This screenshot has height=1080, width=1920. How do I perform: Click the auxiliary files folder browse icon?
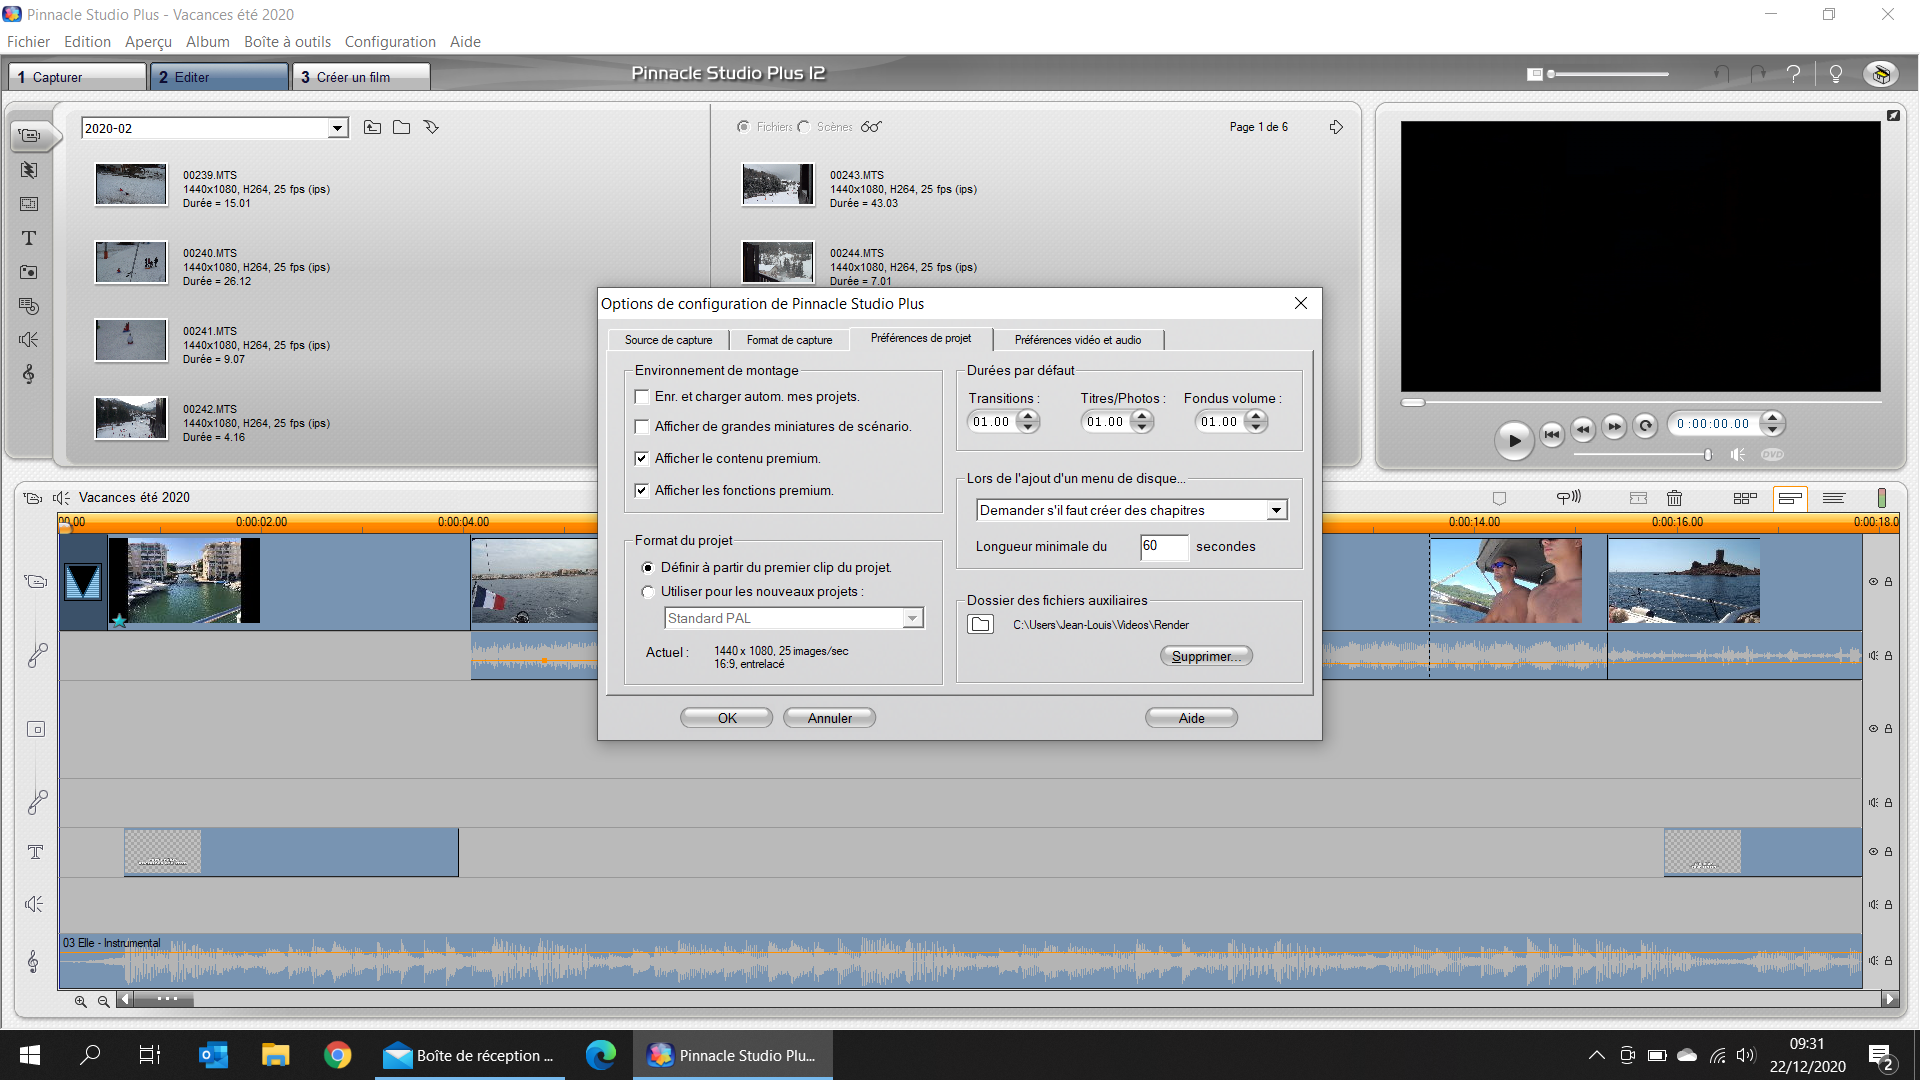coord(981,625)
